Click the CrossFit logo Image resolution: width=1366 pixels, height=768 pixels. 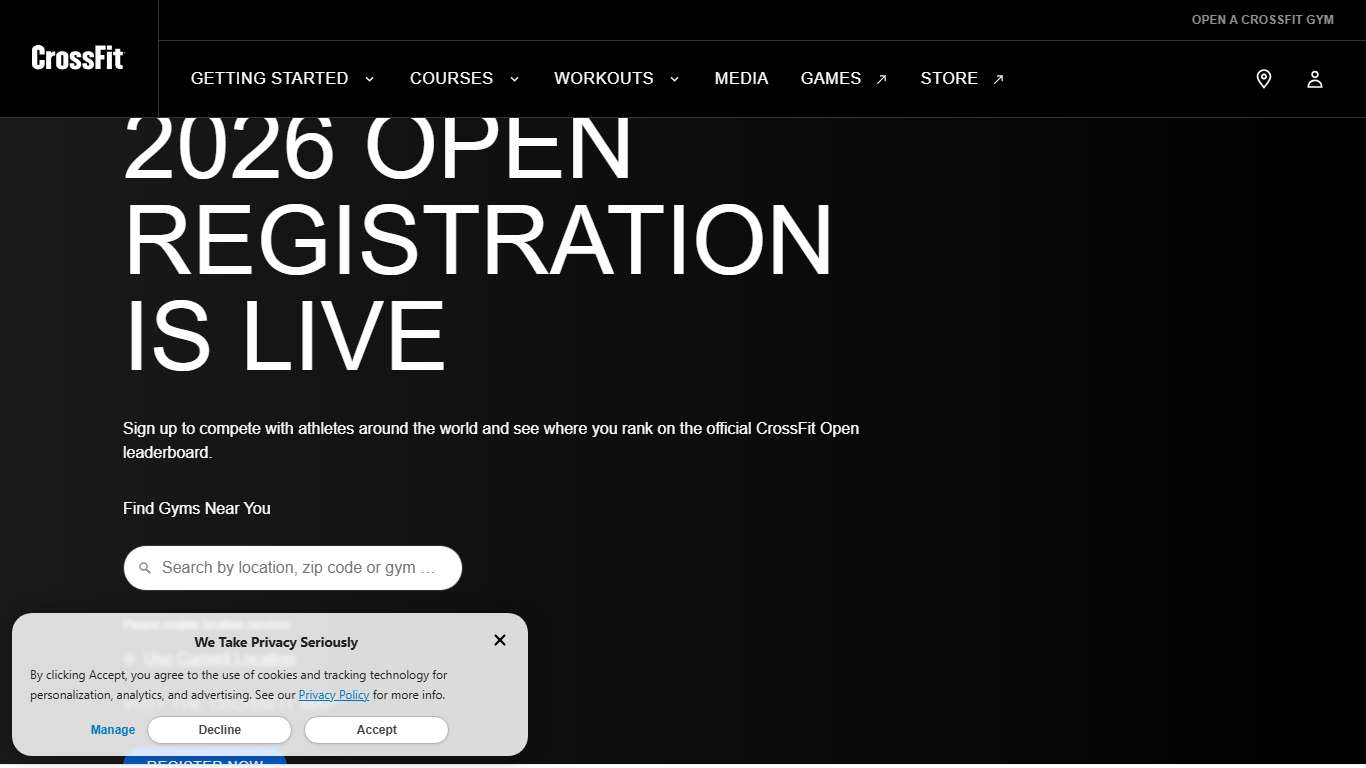coord(78,58)
